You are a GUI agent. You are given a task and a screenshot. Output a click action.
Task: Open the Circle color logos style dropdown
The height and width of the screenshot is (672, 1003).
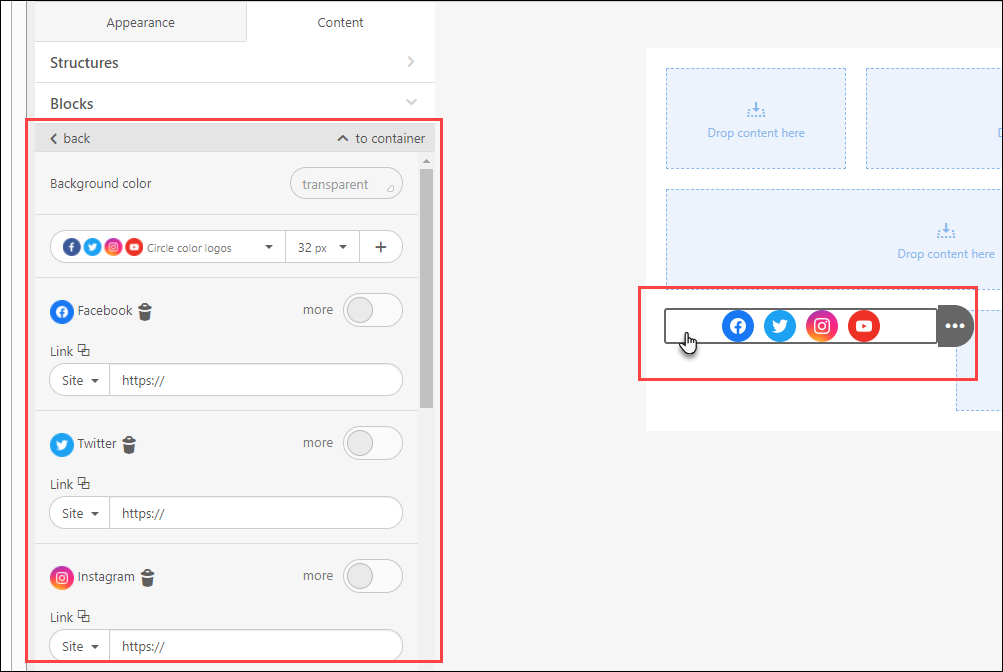(168, 247)
